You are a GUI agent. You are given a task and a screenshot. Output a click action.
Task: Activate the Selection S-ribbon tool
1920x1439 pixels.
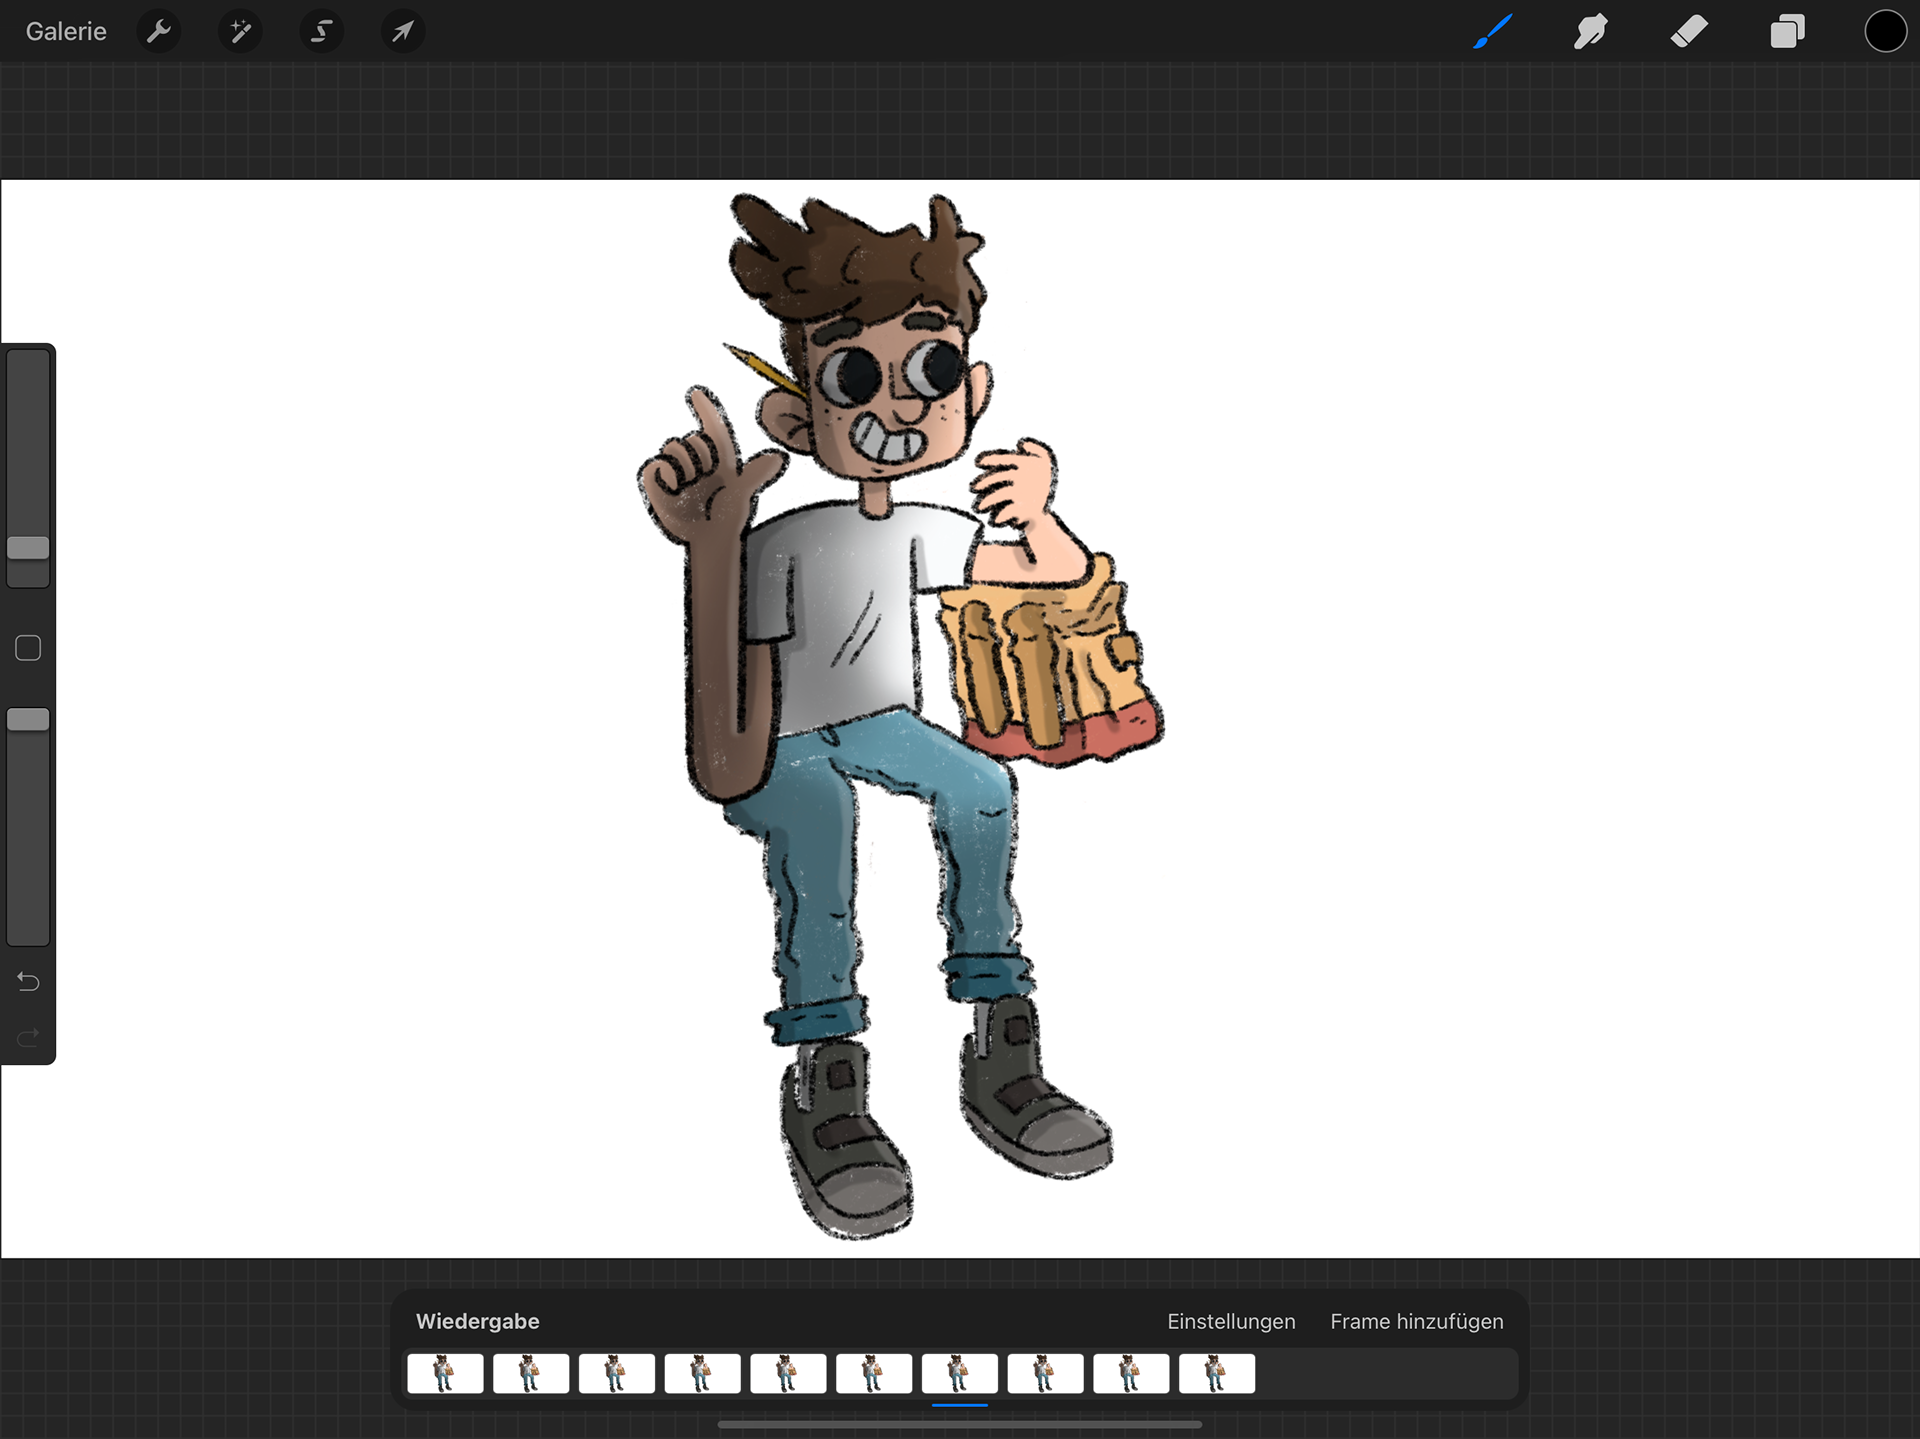[321, 32]
